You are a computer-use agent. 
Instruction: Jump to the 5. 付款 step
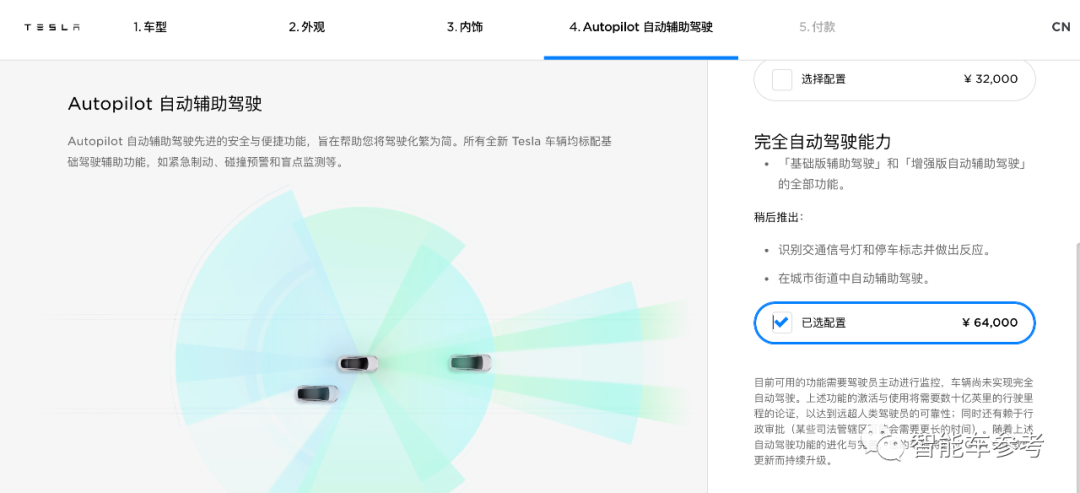pyautogui.click(x=817, y=28)
